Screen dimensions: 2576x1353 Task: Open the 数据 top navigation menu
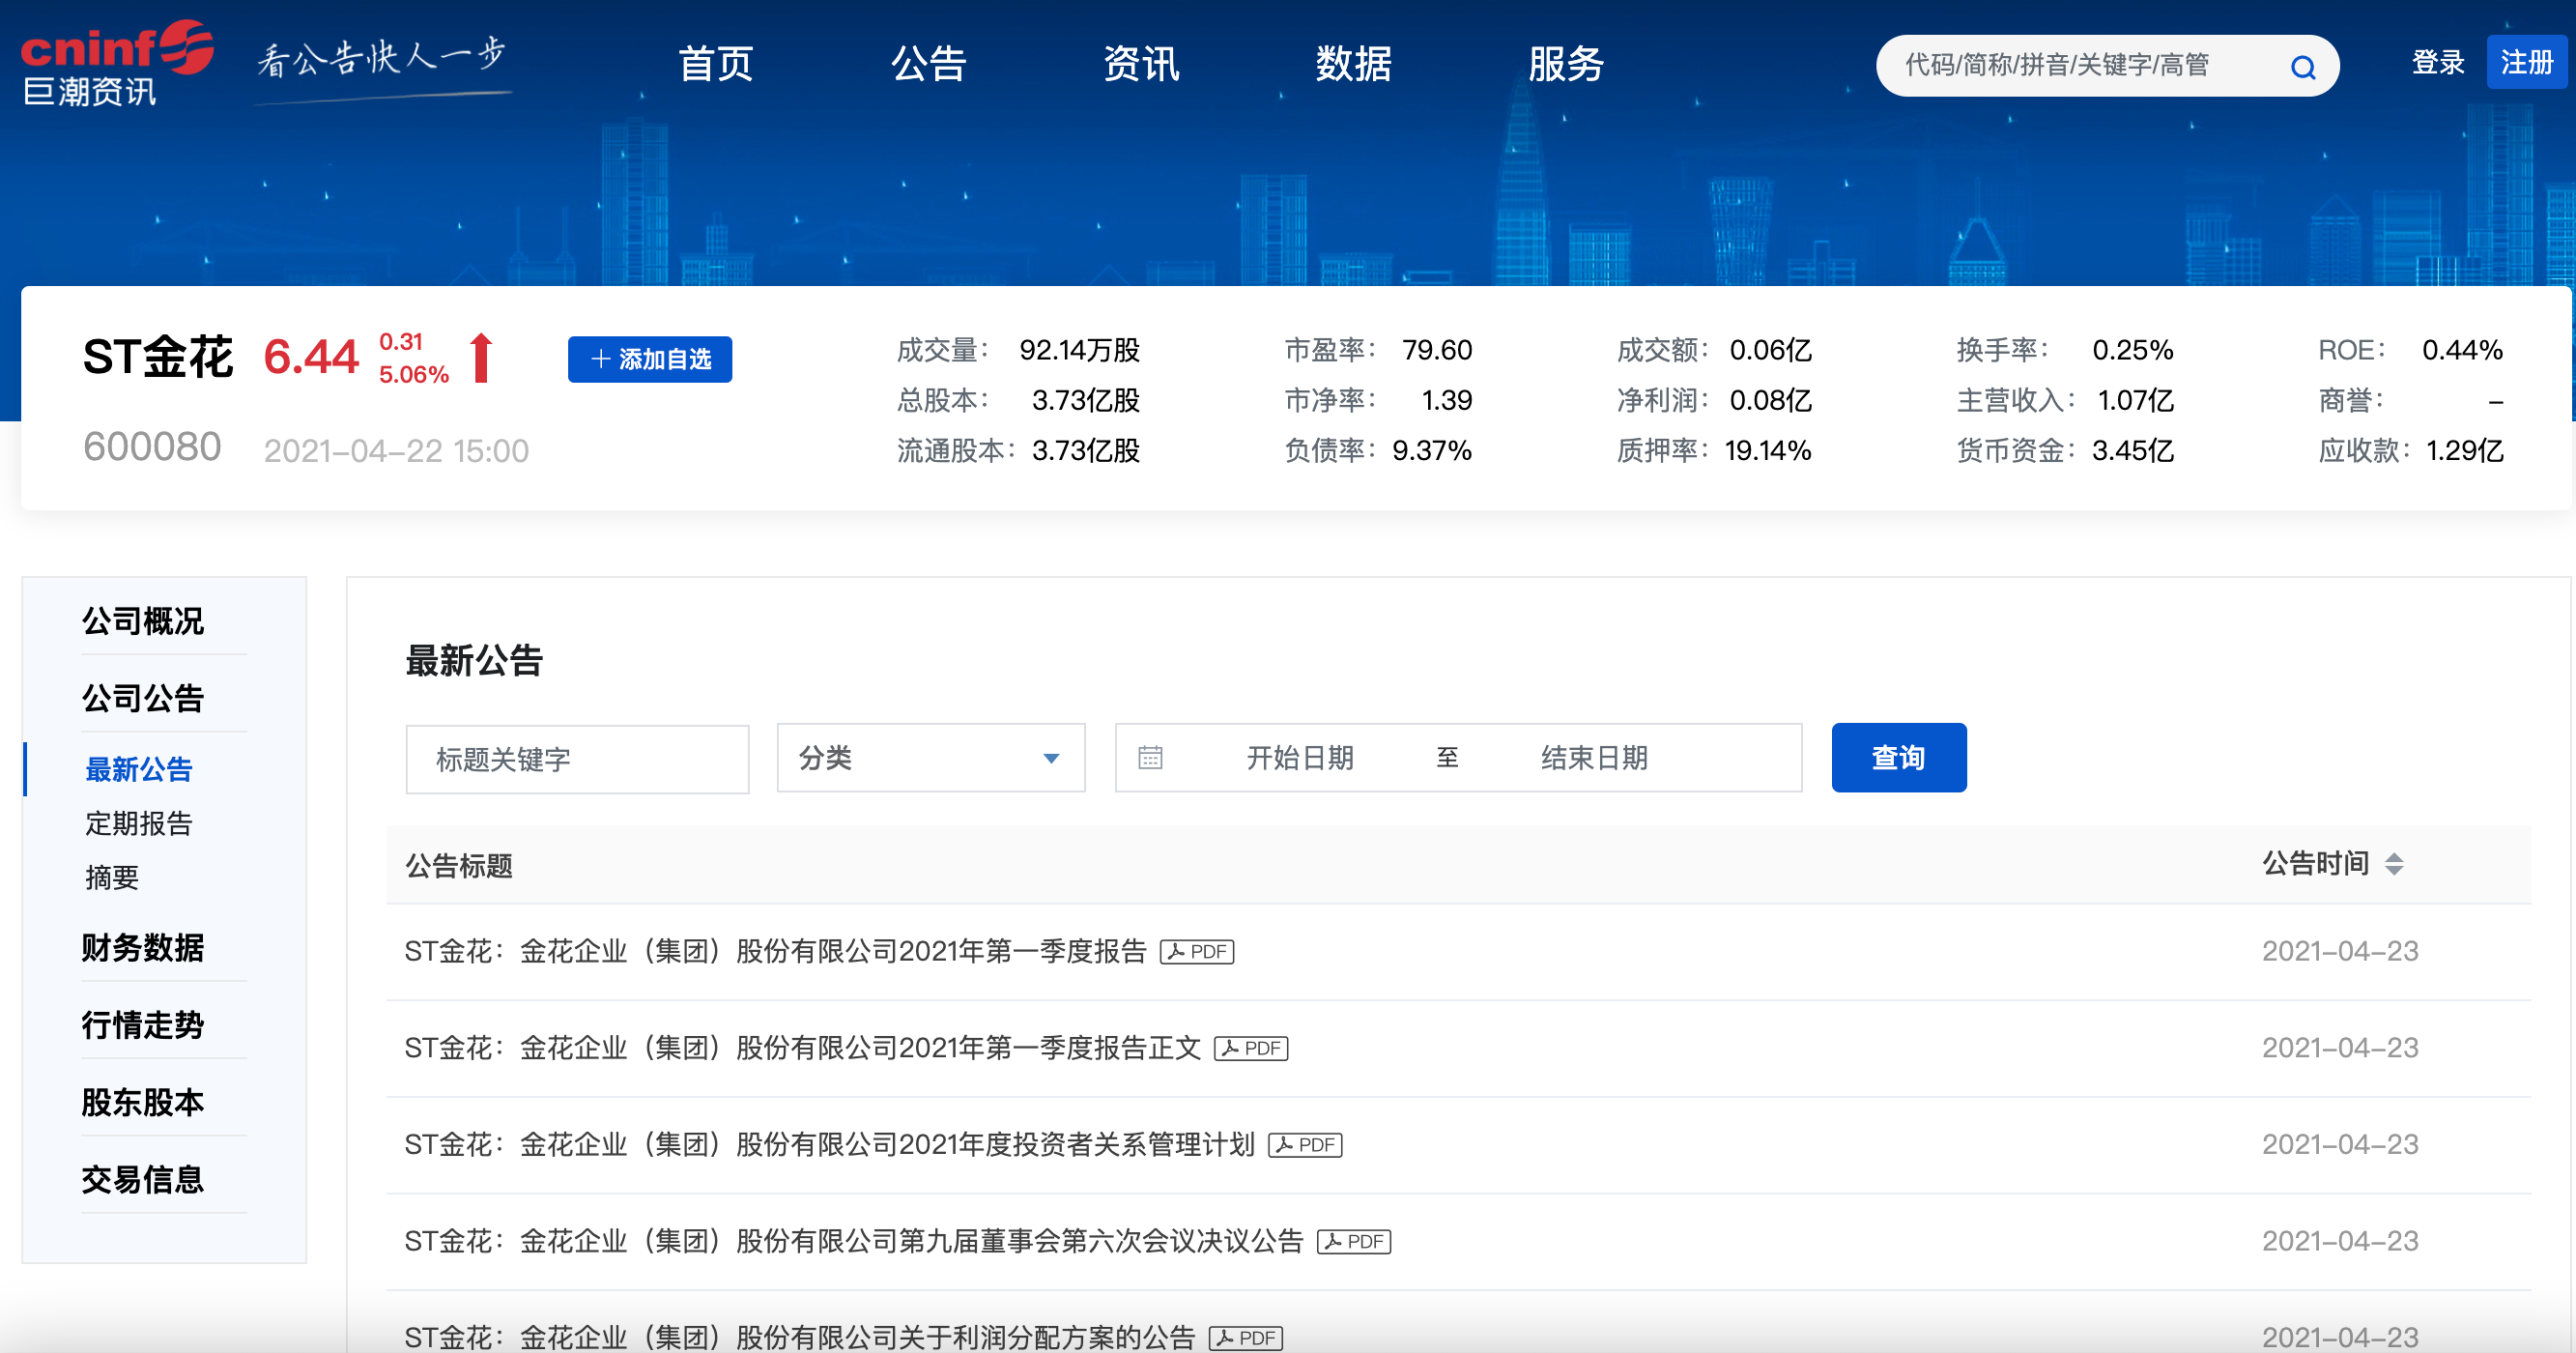click(x=1353, y=64)
